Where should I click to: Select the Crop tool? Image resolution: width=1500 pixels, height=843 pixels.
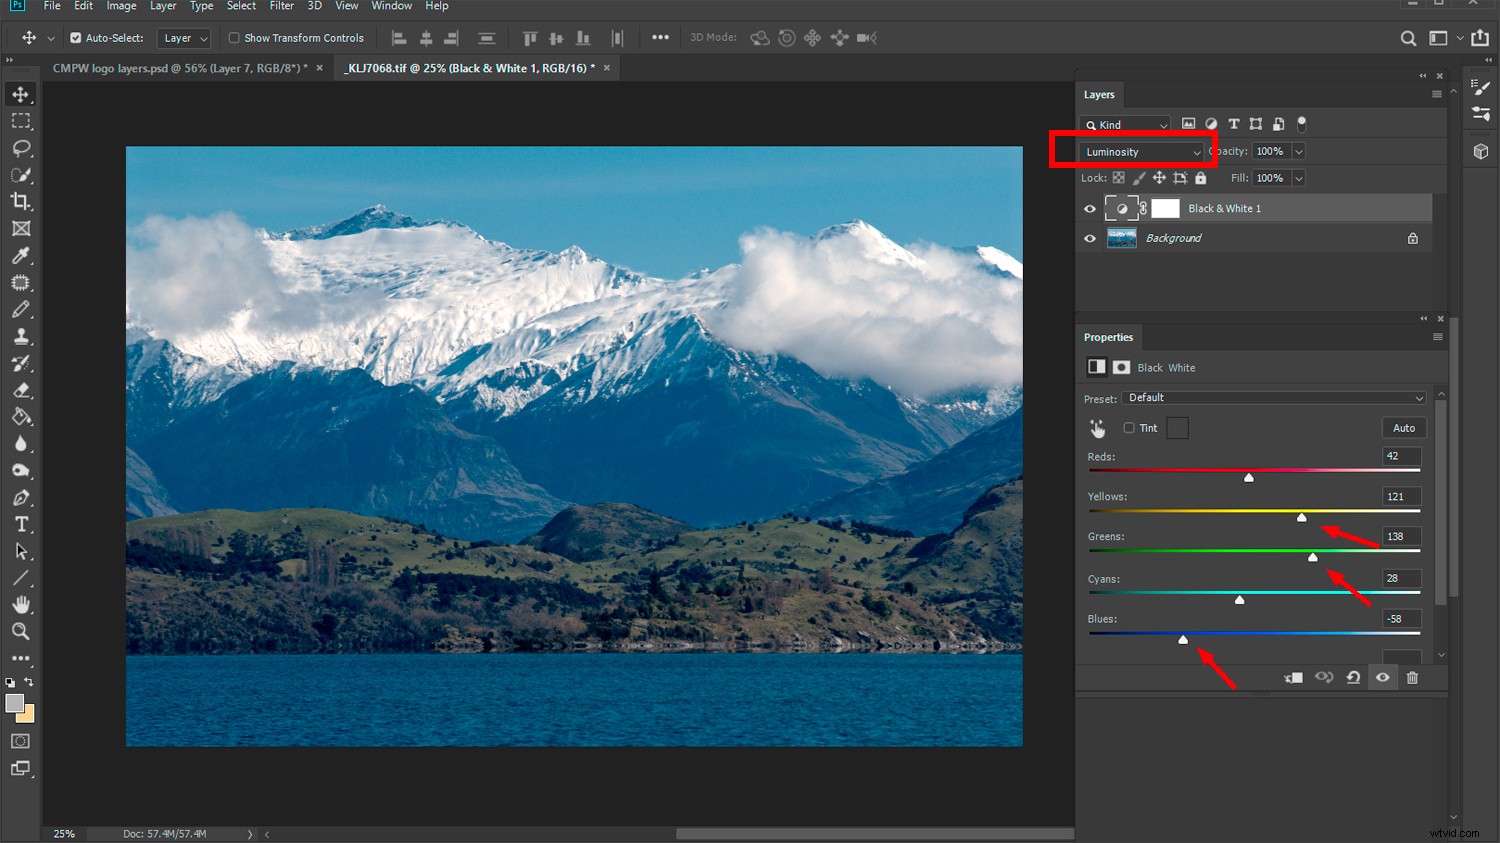click(x=21, y=201)
